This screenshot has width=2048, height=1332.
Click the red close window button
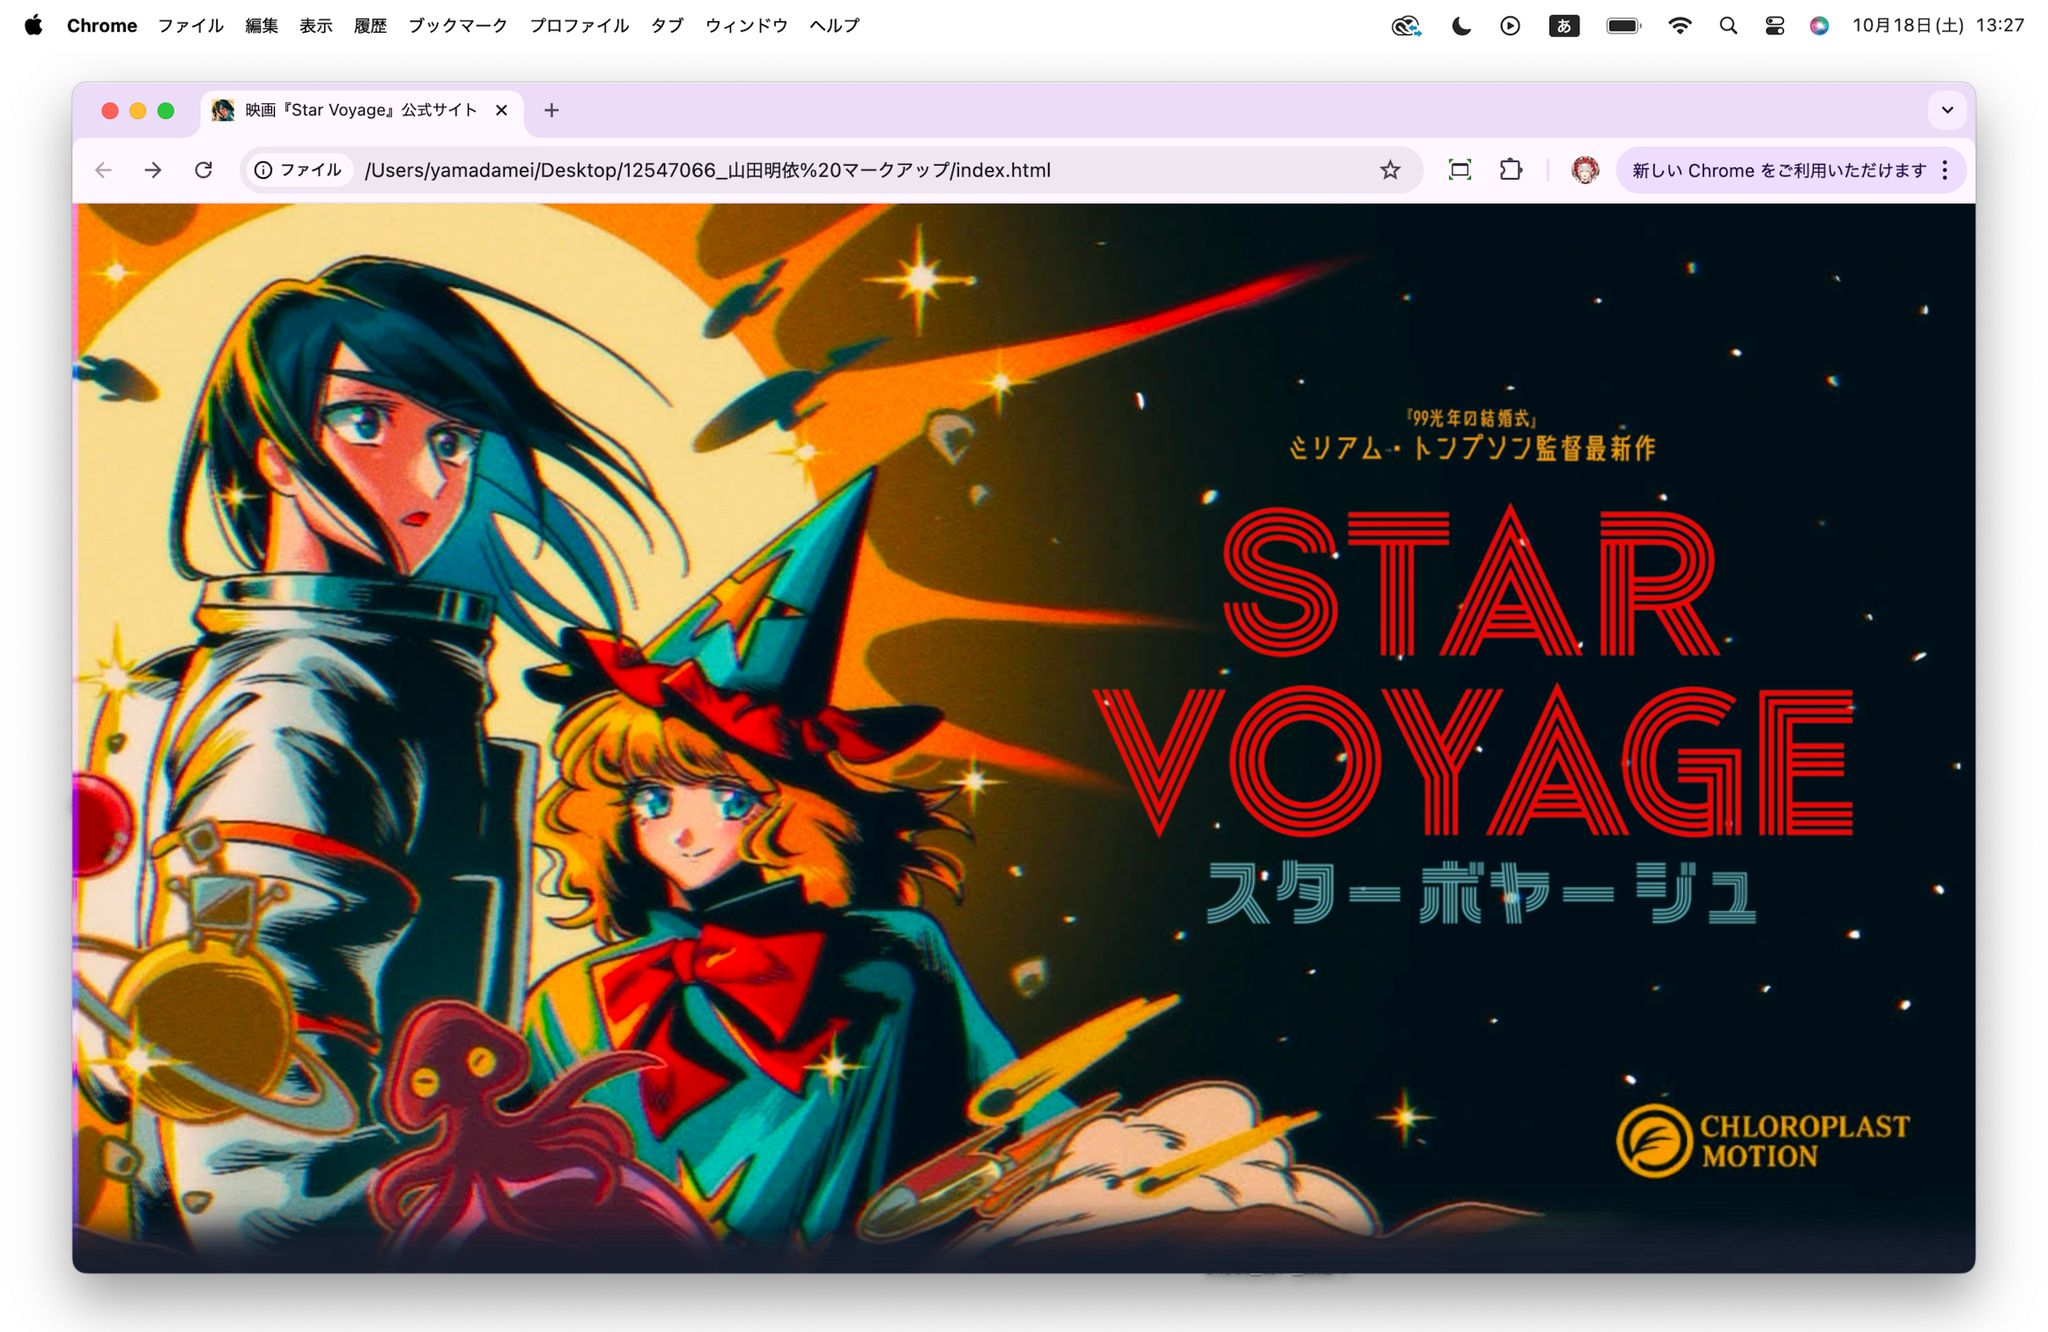110,111
